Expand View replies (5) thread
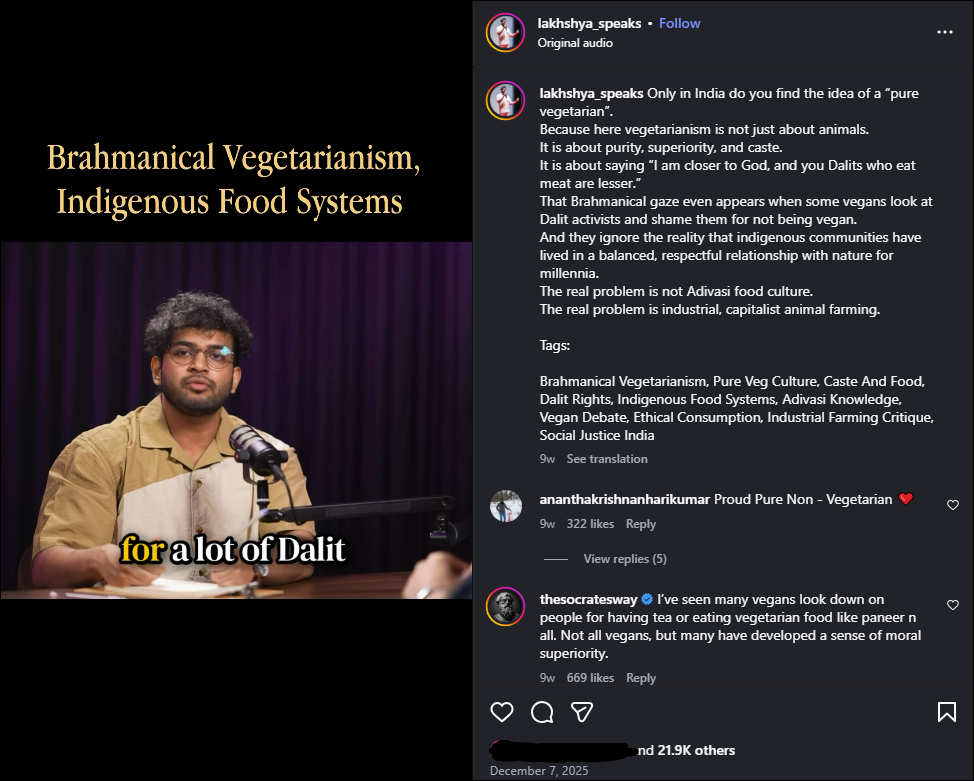This screenshot has height=781, width=974. pos(625,559)
